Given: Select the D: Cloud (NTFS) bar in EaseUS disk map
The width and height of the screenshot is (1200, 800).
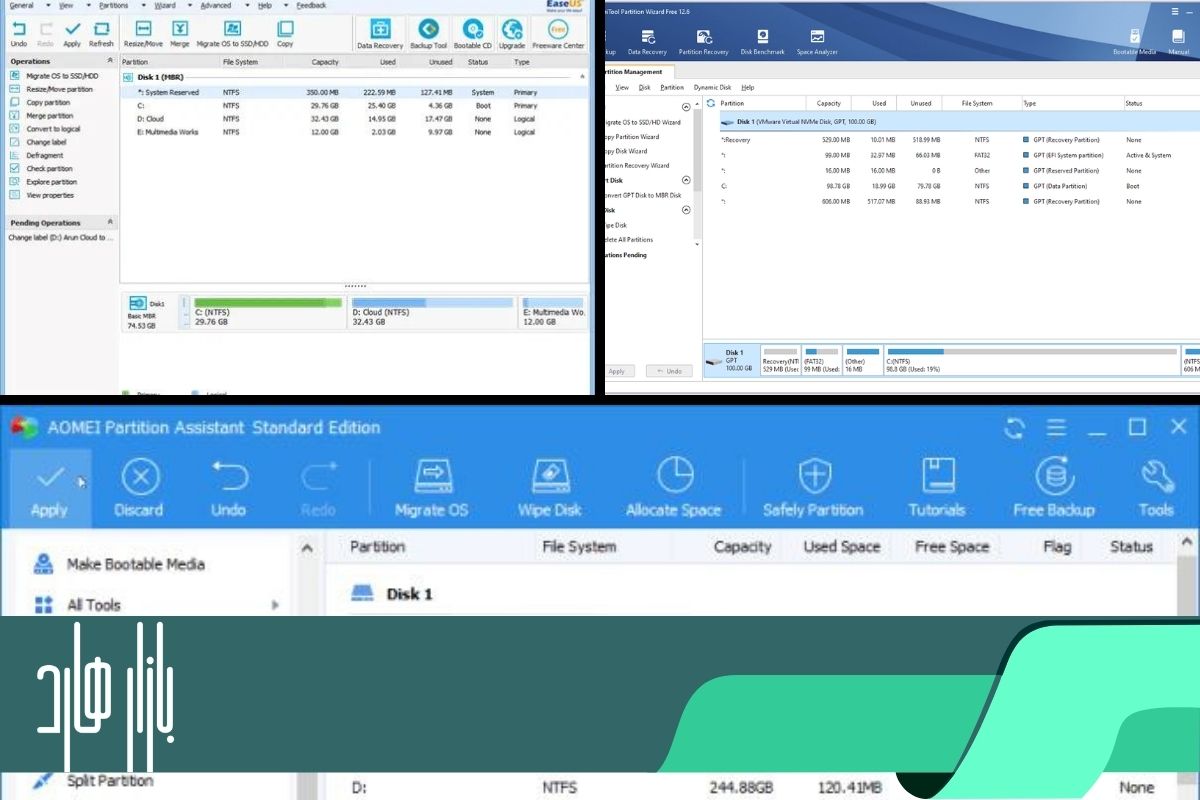Looking at the screenshot, I should coord(432,312).
